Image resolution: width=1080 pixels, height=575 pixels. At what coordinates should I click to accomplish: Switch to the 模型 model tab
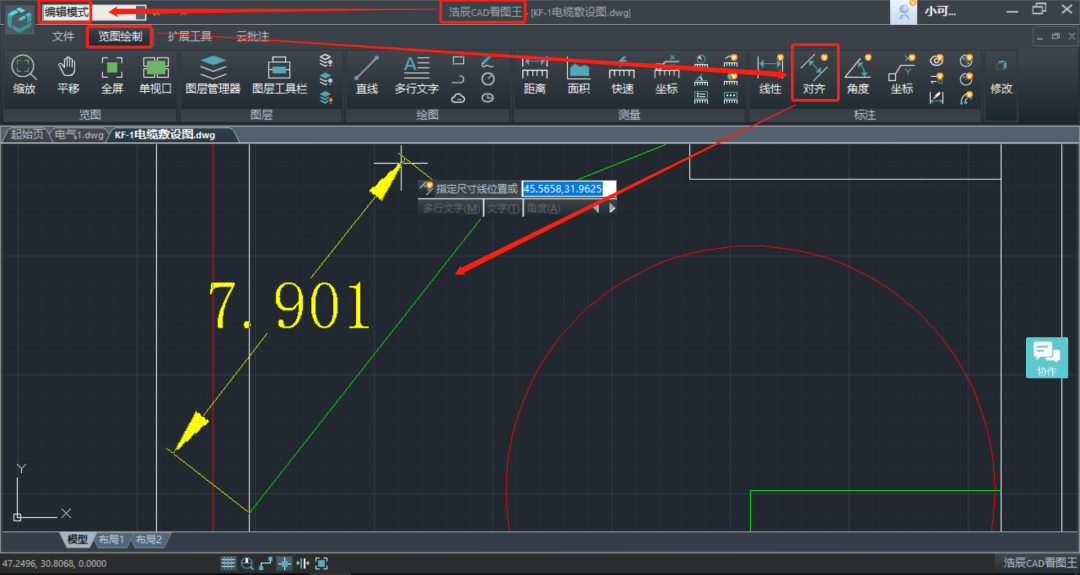click(77, 539)
